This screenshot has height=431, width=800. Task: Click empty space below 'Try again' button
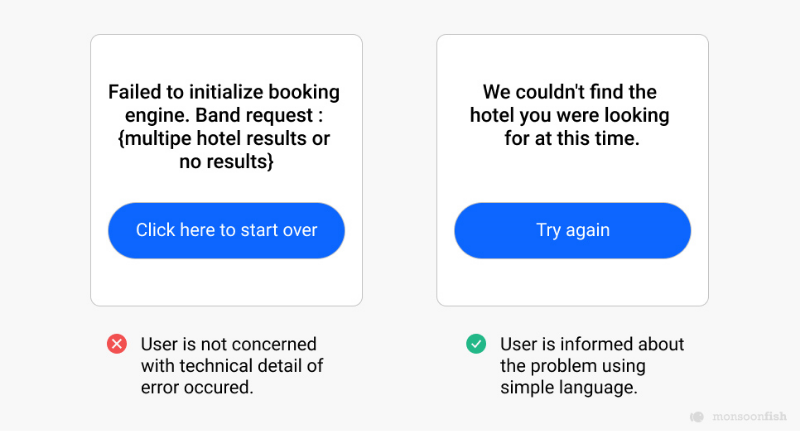(572, 282)
